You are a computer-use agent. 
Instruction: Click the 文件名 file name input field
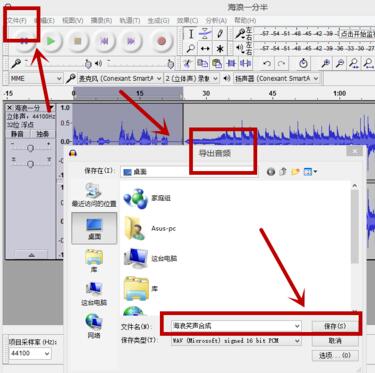[x=236, y=326]
